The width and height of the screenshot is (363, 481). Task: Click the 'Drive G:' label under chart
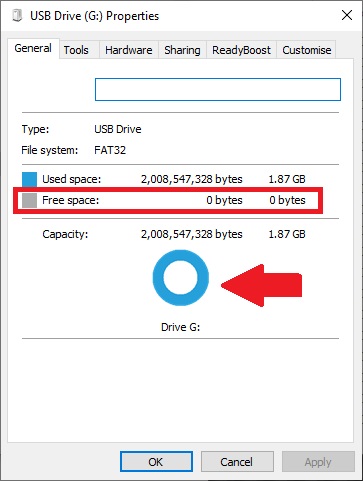tap(180, 327)
